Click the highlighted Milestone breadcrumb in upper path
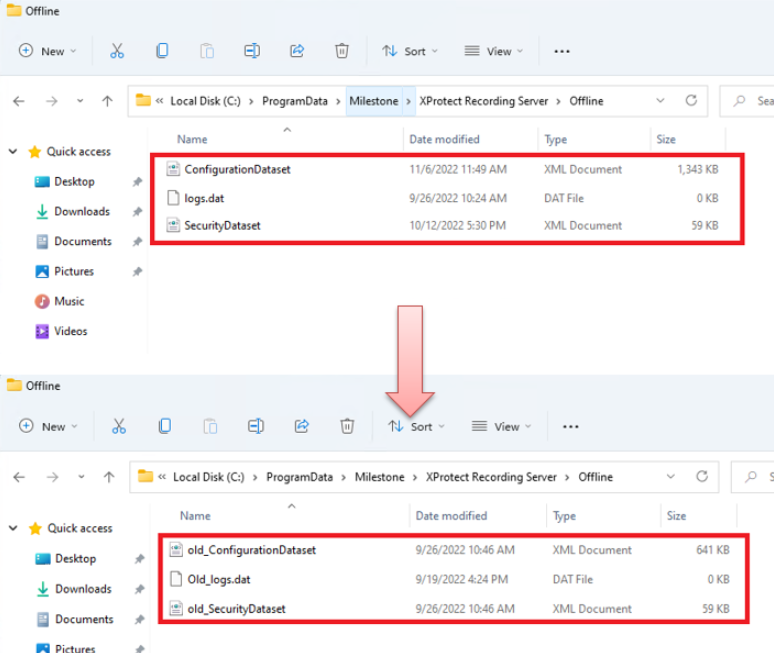Screen dimensions: 774x653 click(373, 101)
